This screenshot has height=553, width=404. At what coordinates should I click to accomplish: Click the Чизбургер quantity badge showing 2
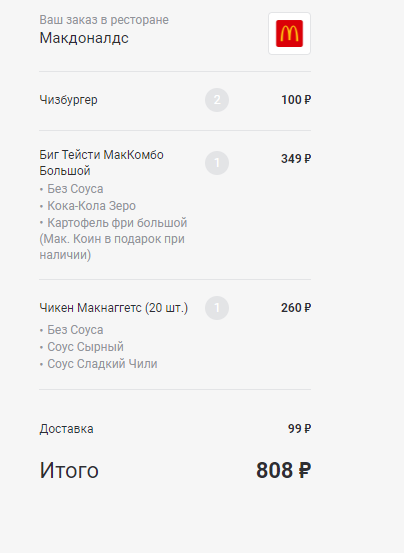coord(217,100)
